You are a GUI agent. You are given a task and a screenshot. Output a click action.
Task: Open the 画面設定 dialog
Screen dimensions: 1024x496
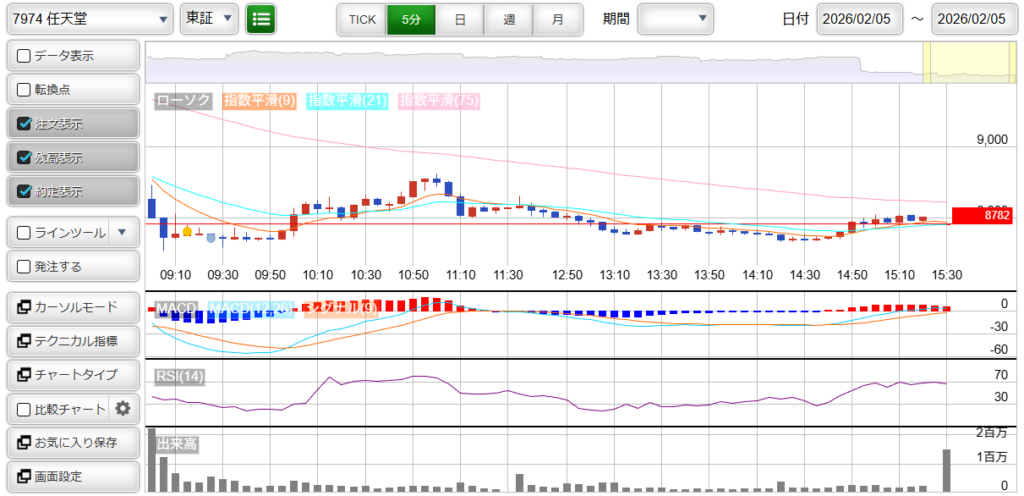[72, 476]
